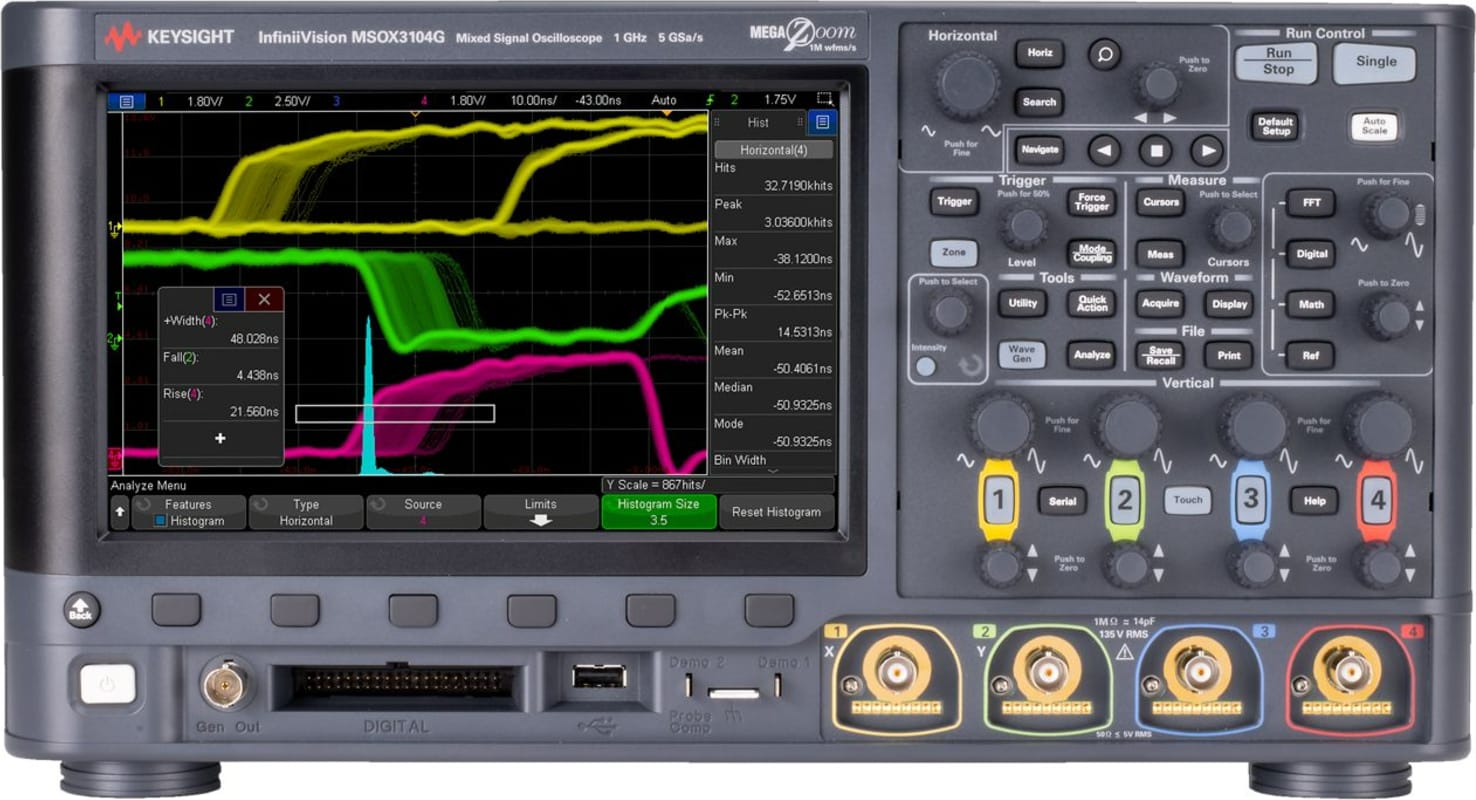Adjust the green Histogram Size control at 3.5
This screenshot has width=1476, height=800.
coord(657,512)
